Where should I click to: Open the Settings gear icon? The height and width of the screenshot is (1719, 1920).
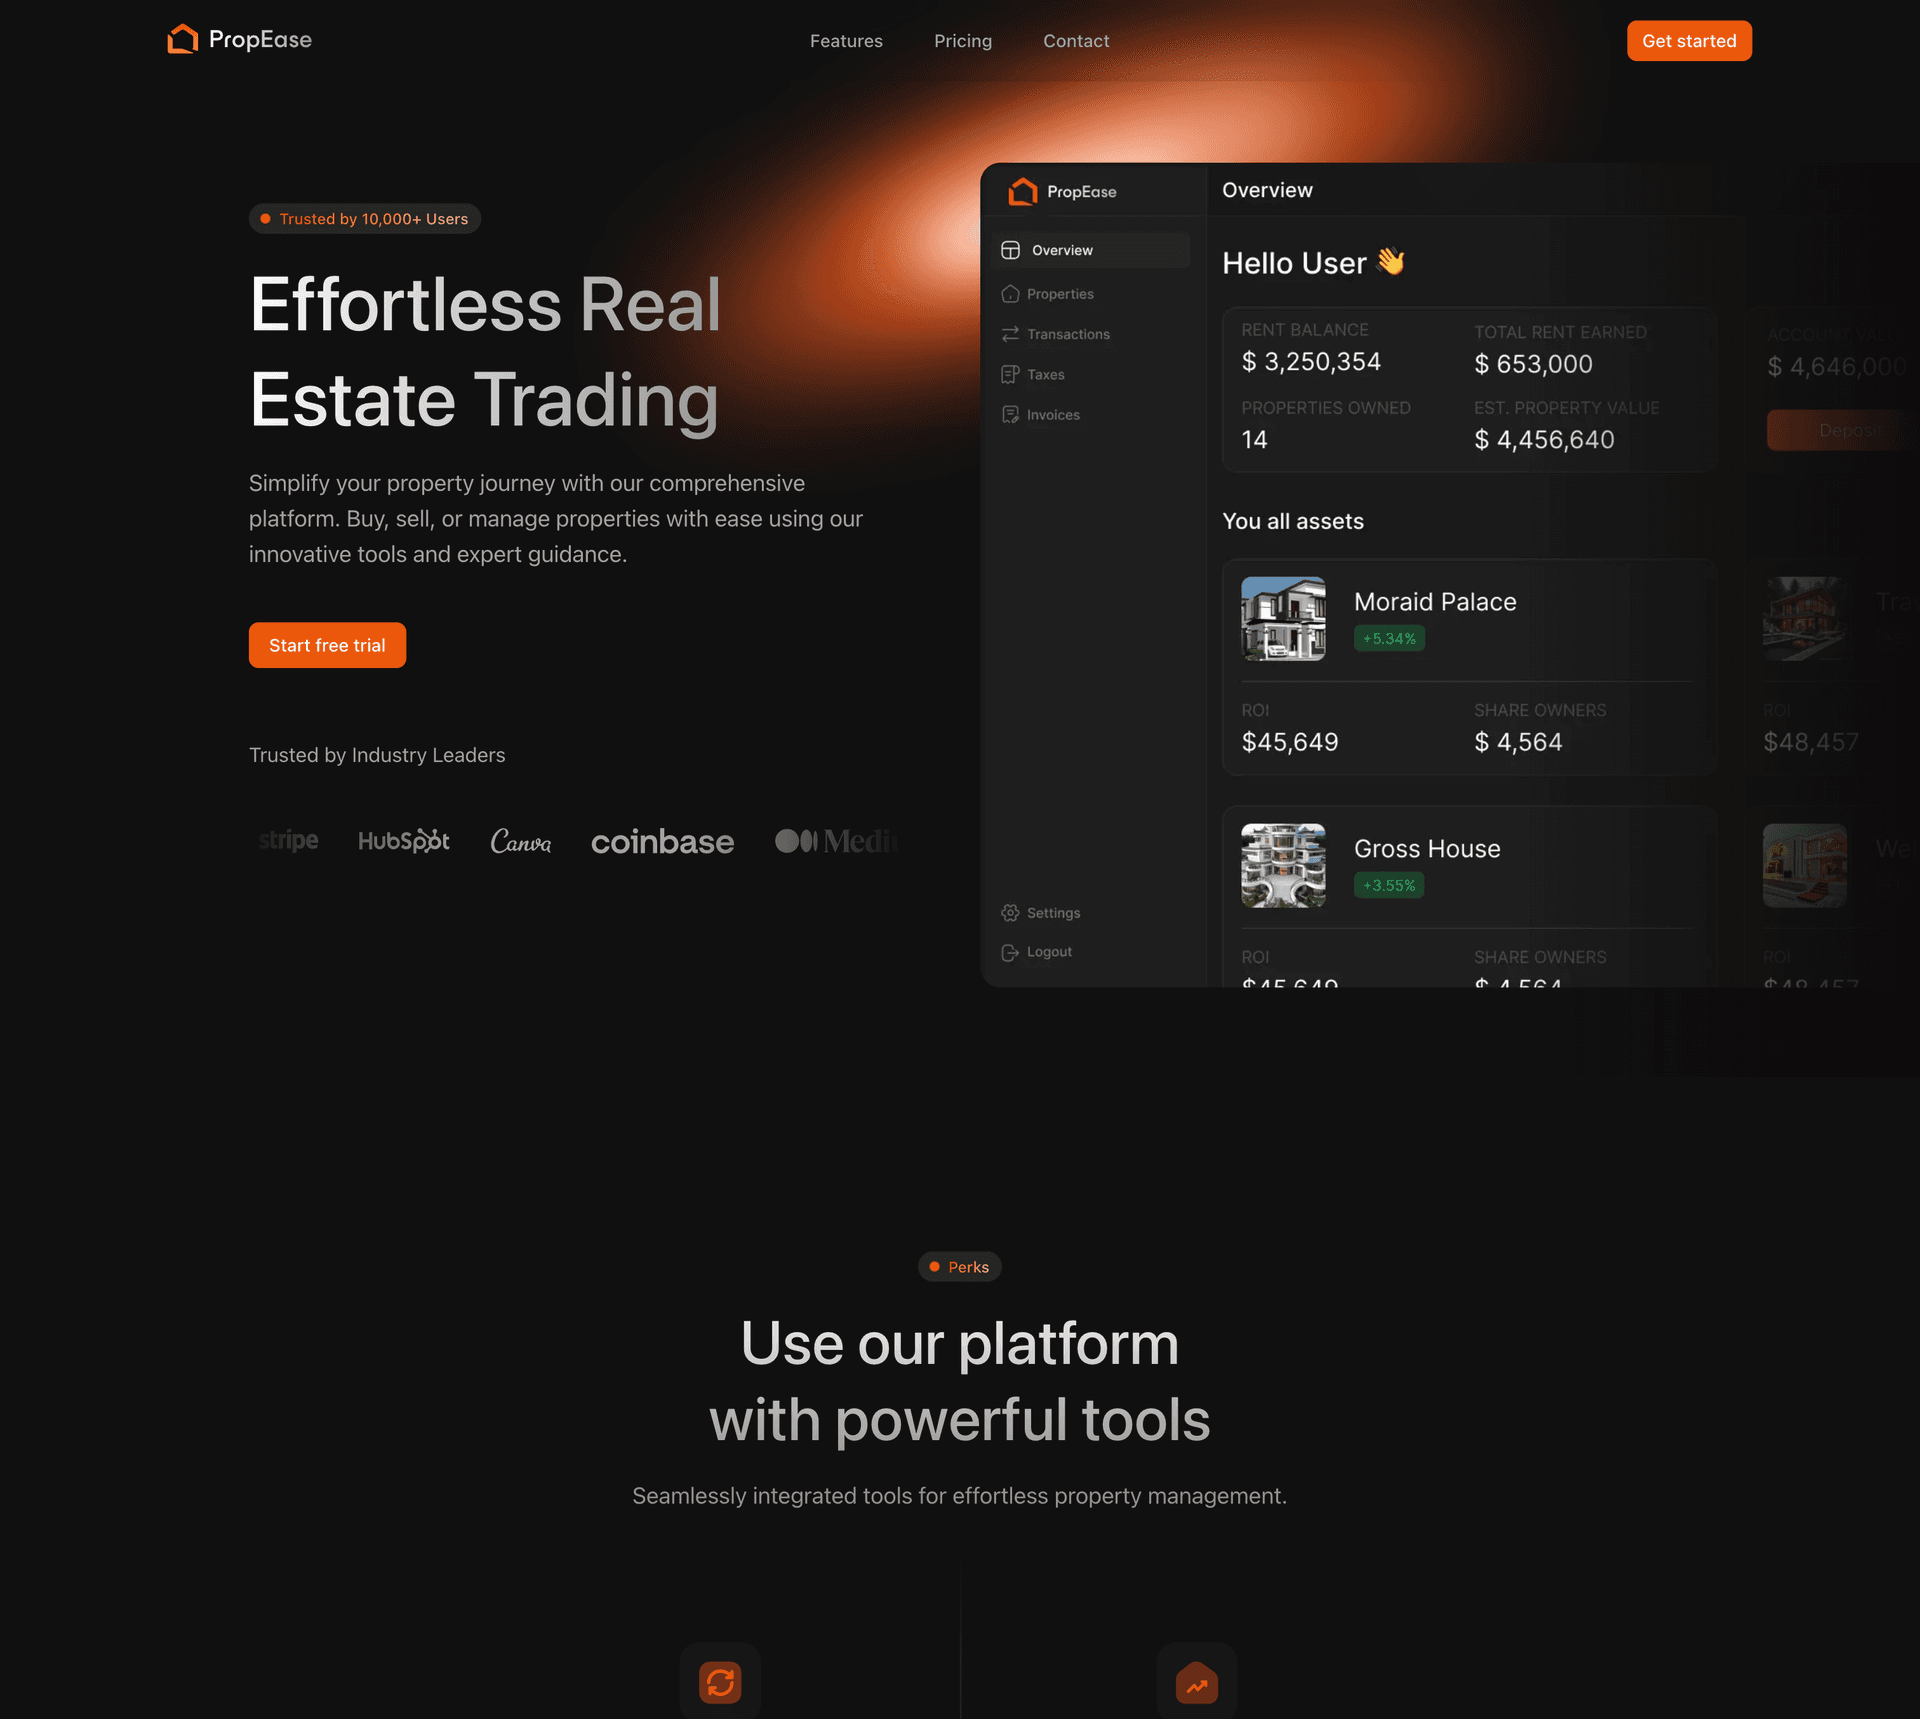[x=1010, y=913]
